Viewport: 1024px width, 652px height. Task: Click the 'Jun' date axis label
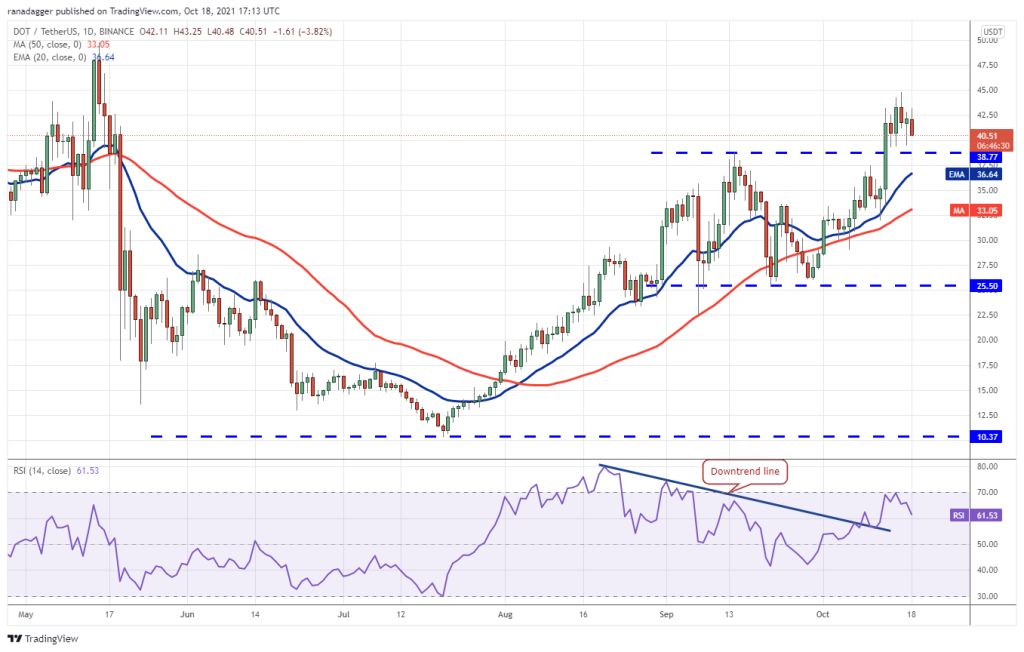(187, 614)
